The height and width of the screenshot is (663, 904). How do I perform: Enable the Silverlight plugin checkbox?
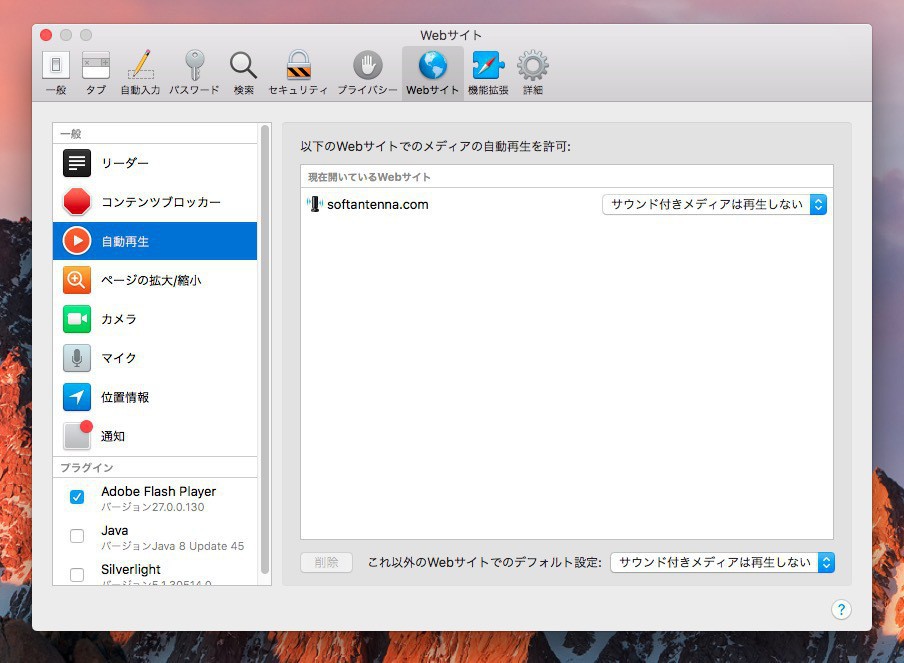pyautogui.click(x=77, y=574)
